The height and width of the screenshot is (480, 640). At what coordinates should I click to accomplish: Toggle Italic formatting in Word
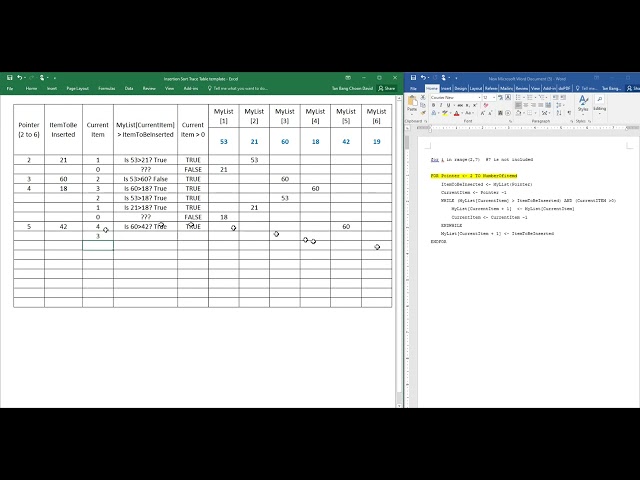[x=441, y=105]
